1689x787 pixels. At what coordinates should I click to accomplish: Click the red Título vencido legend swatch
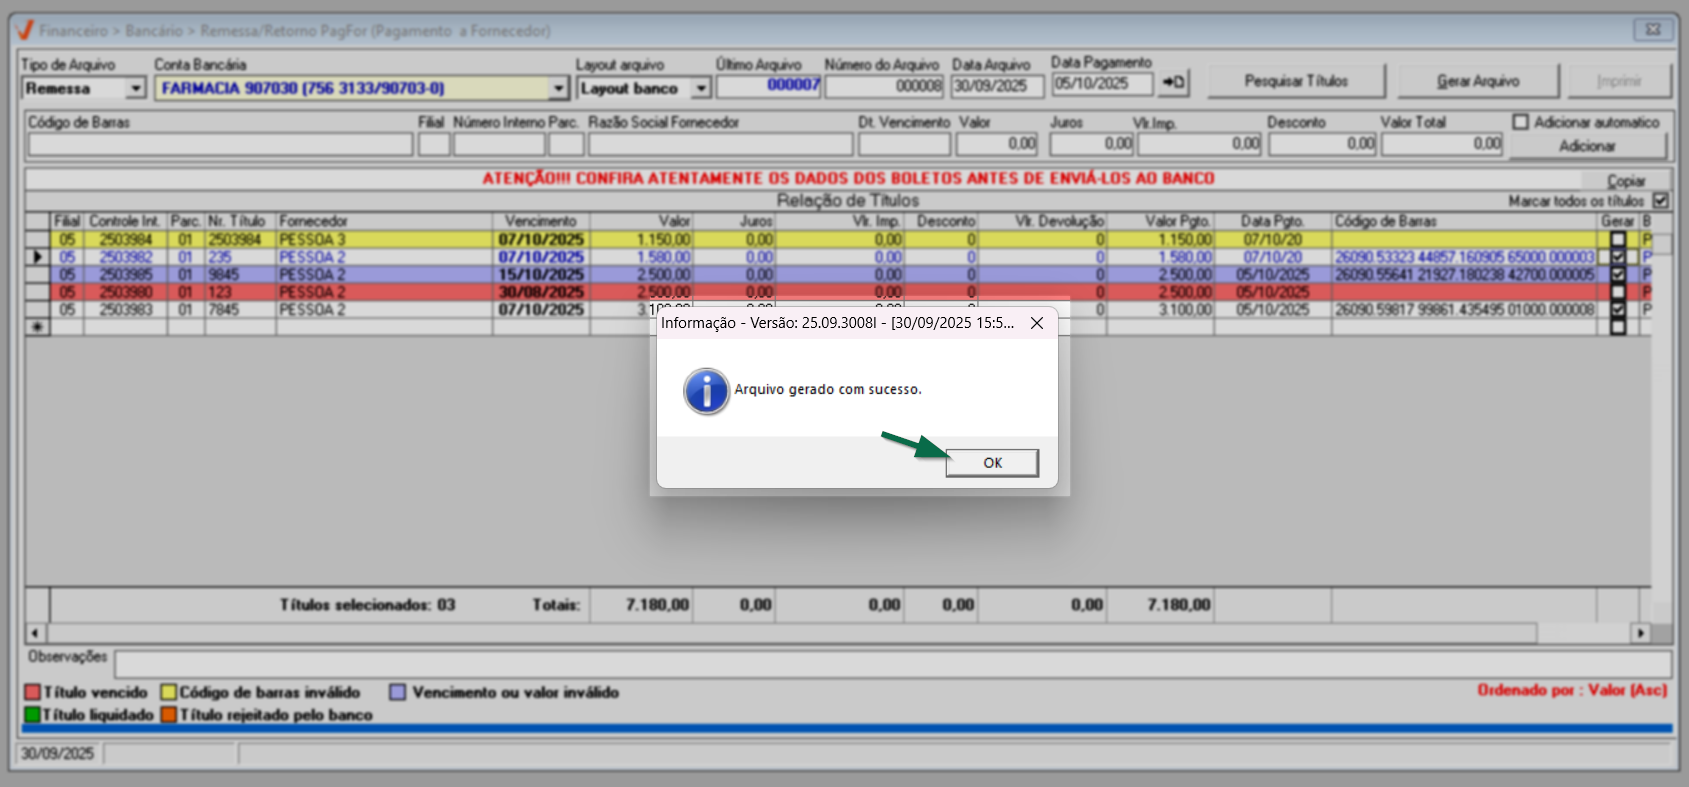click(32, 692)
